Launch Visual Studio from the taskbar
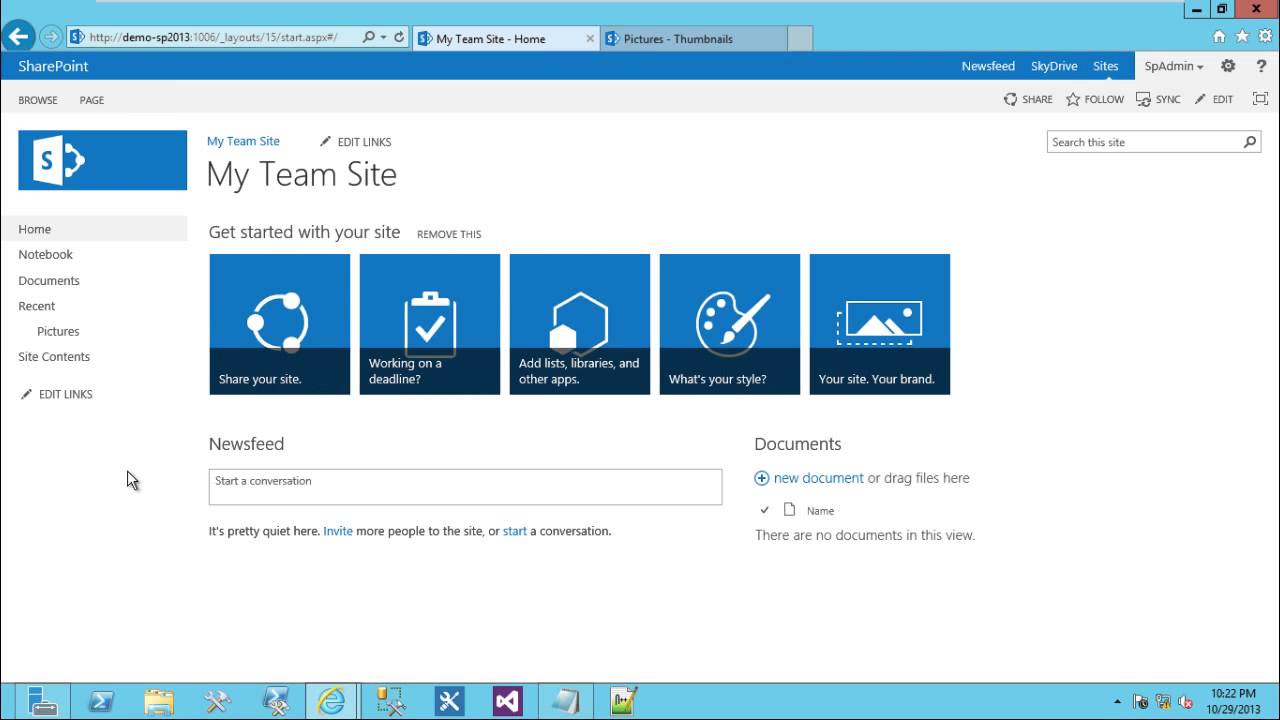Screen dimensions: 1280x720 click(x=507, y=700)
